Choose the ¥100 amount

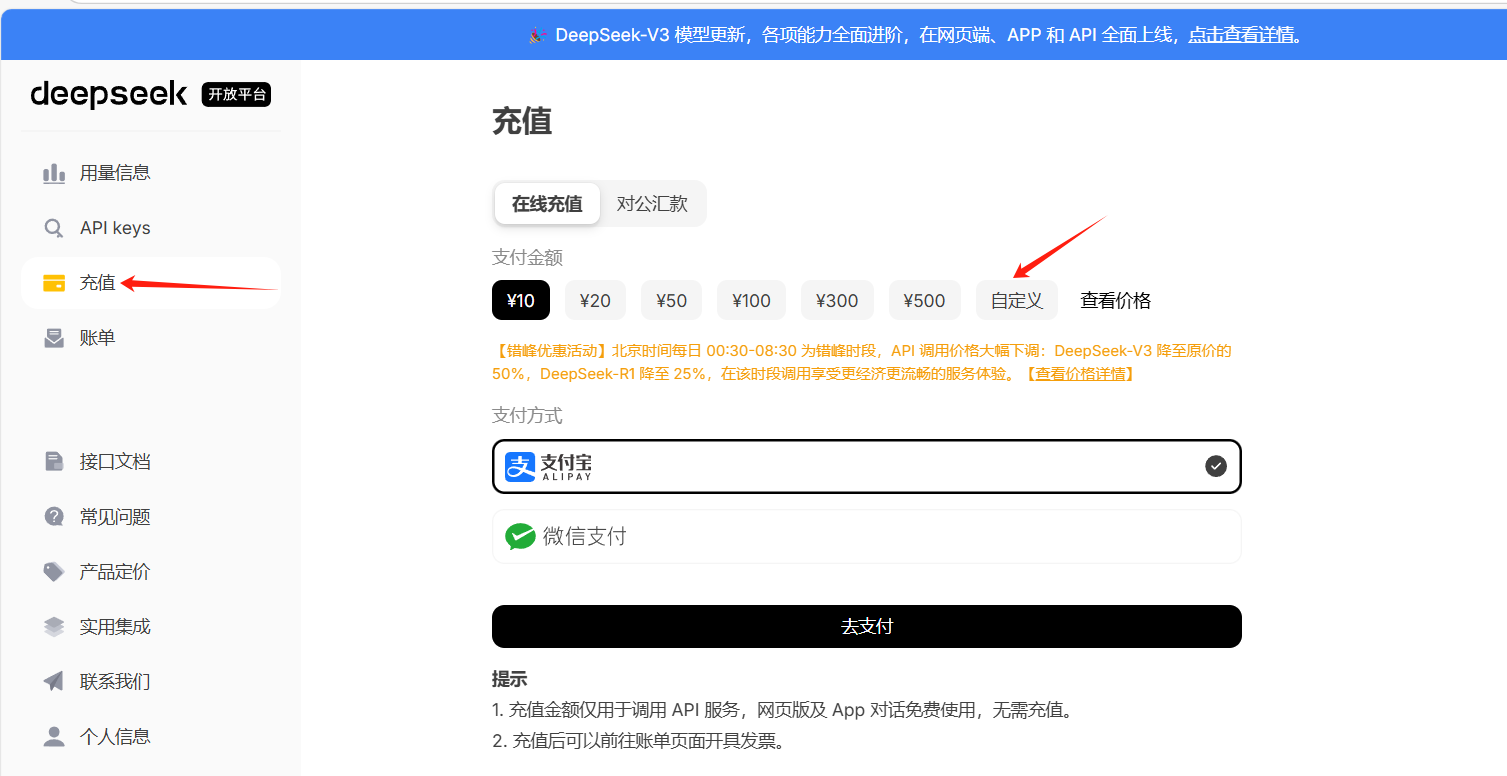tap(751, 301)
